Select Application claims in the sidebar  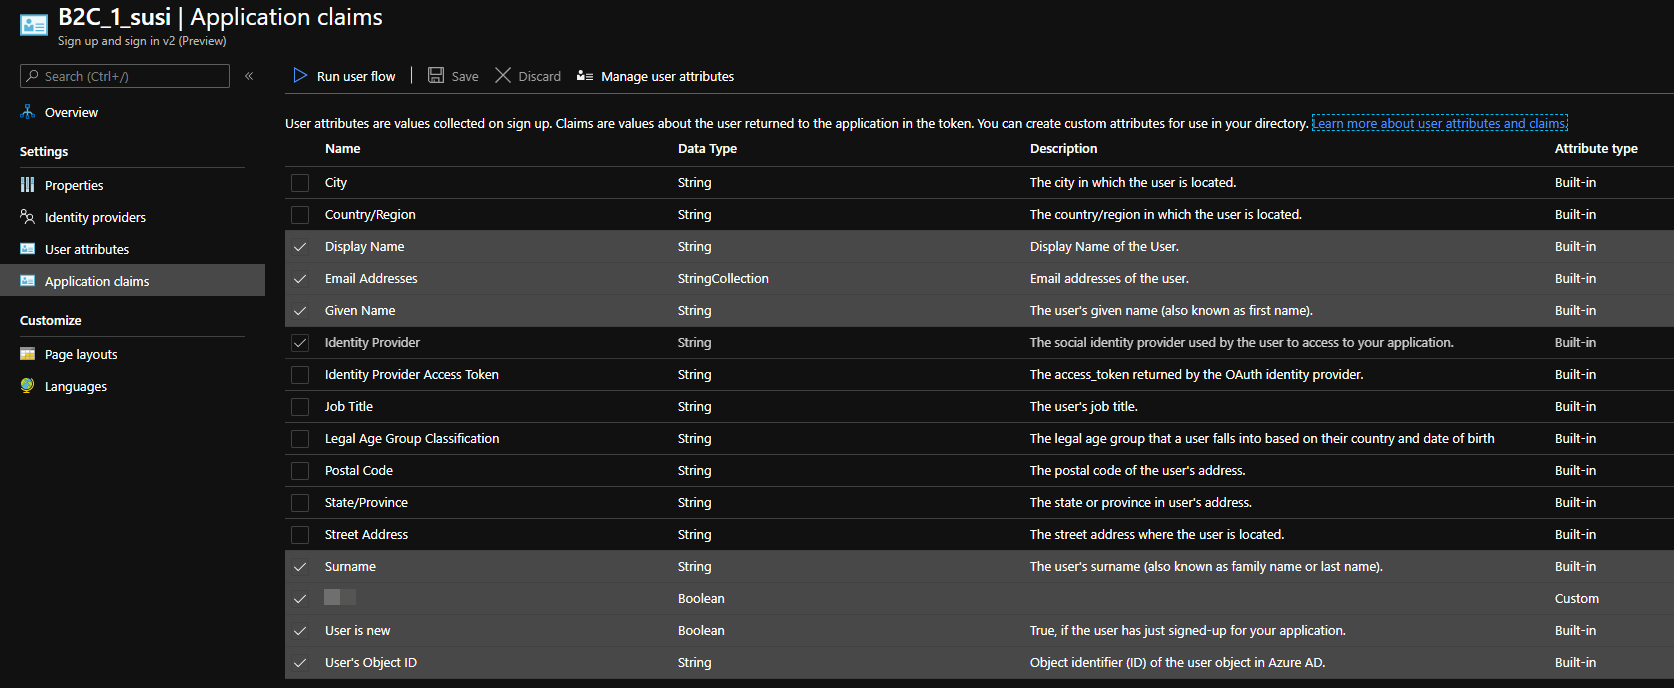(97, 281)
